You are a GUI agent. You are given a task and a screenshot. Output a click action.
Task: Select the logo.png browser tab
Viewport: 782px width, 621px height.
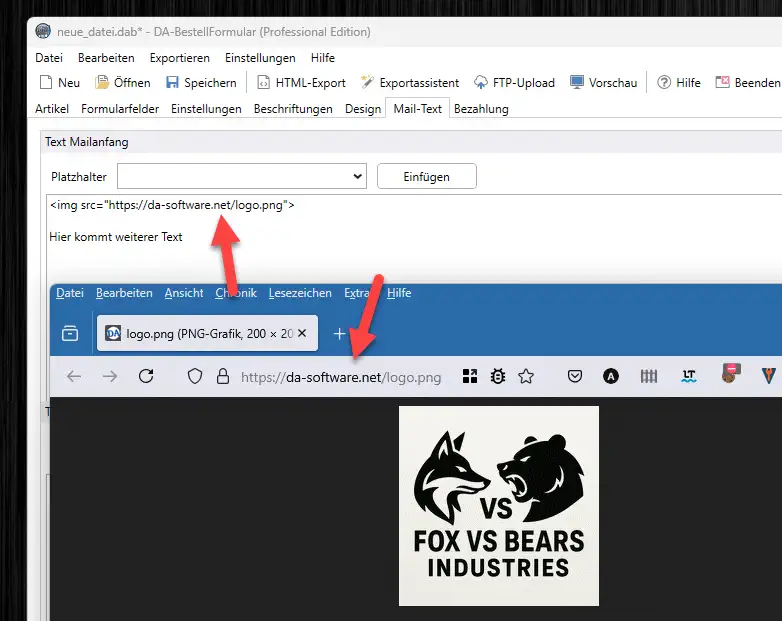click(x=207, y=333)
